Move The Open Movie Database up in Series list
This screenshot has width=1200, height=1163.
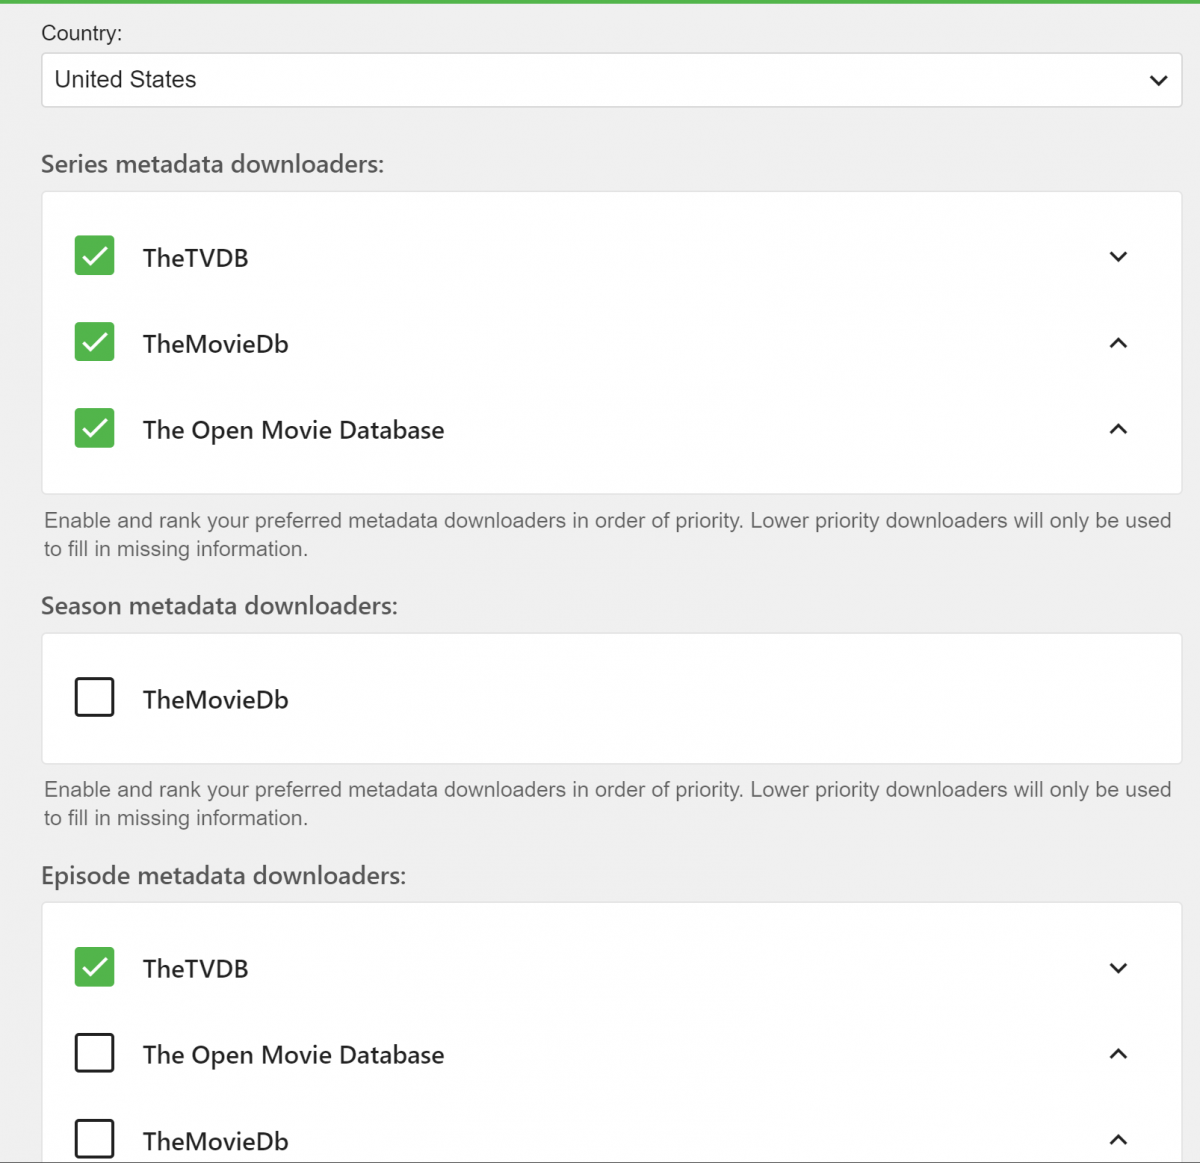point(1118,429)
